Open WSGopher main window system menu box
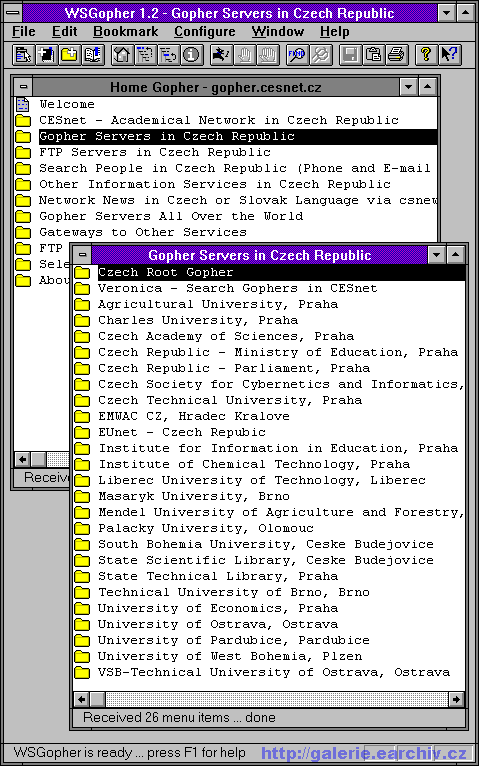Viewport: 479px width, 766px height. (13, 12)
